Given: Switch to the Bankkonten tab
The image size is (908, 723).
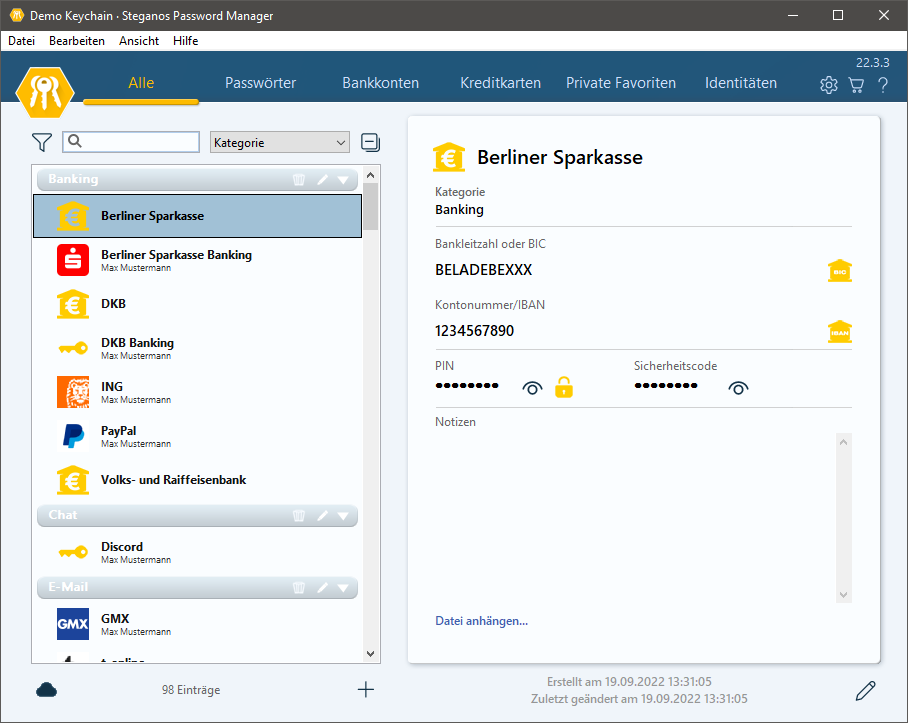Looking at the screenshot, I should coord(380,83).
